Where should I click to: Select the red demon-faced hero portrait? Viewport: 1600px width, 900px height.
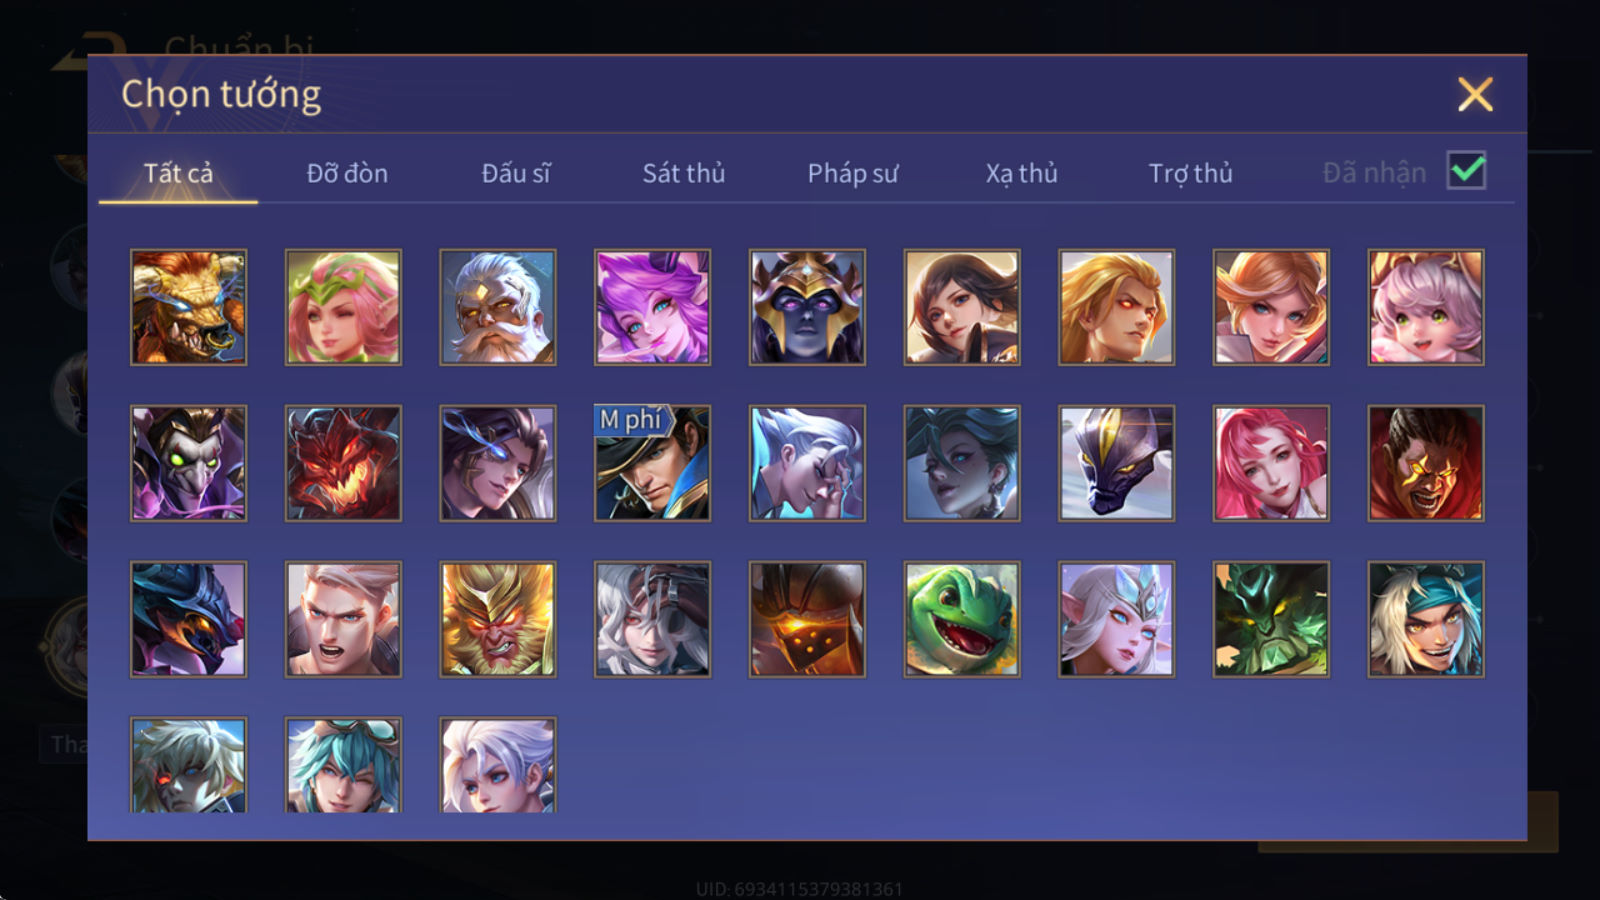tap(343, 463)
